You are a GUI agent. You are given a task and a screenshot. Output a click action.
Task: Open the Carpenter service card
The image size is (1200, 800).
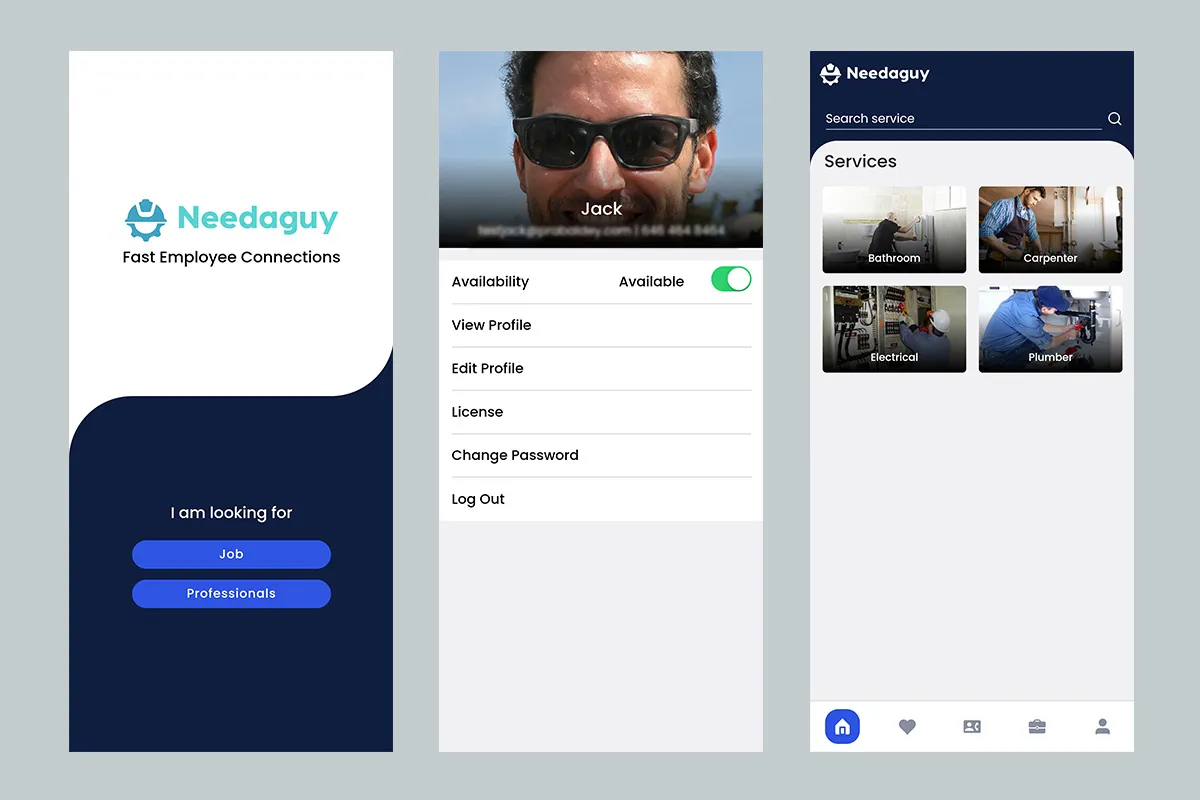[1050, 229]
